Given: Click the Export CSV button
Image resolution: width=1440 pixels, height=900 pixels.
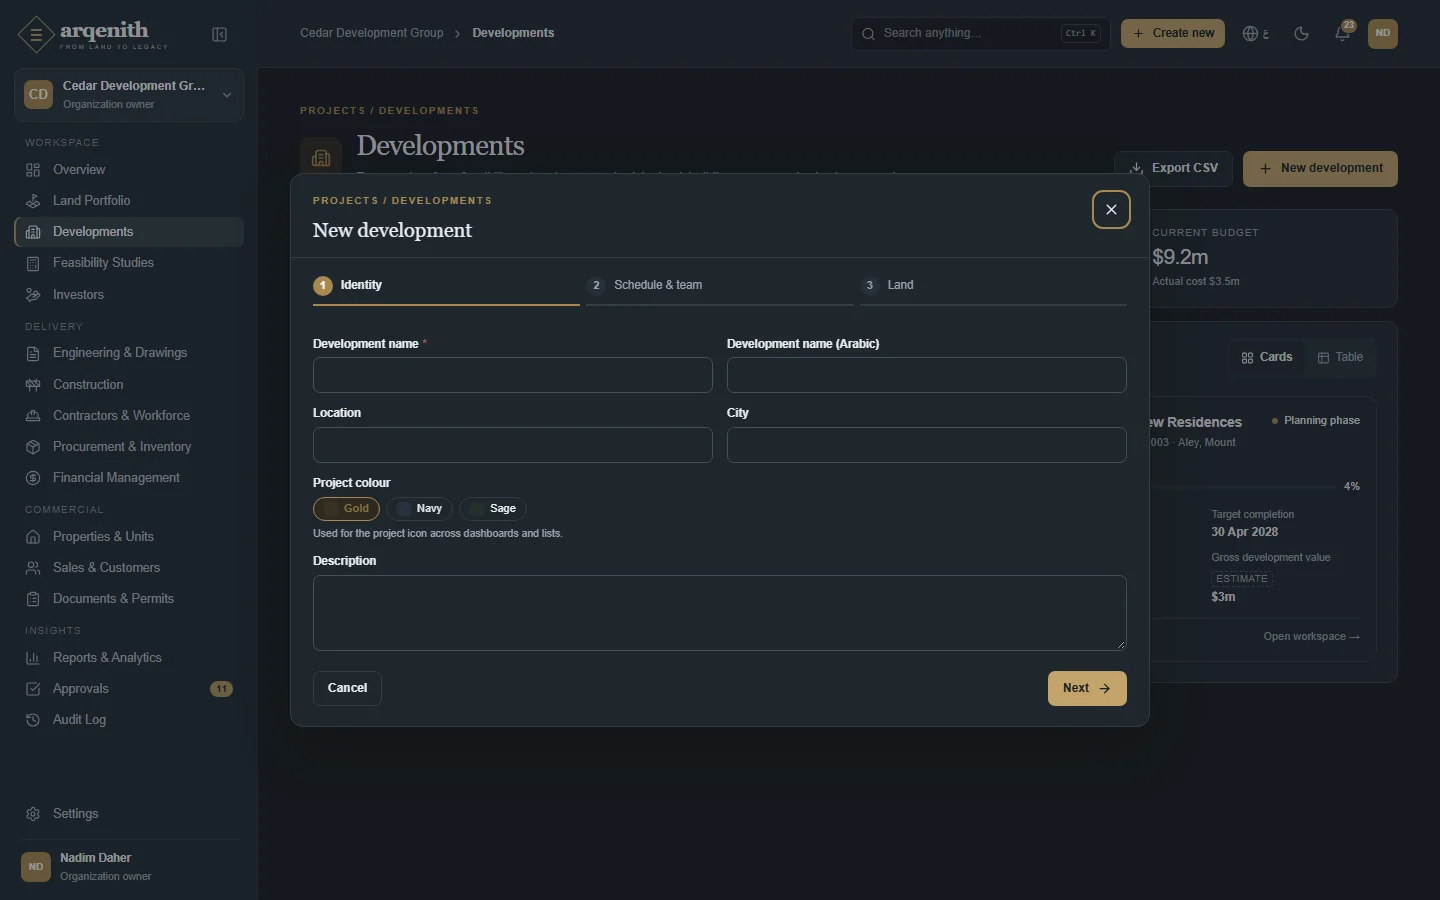Looking at the screenshot, I should 1173,169.
